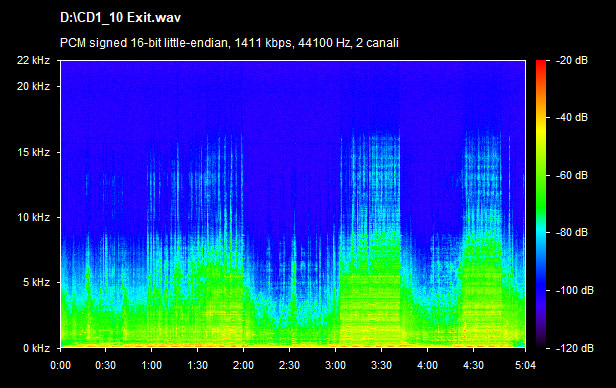Image resolution: width=616 pixels, height=388 pixels.
Task: Select the 5 kHz axis label
Action: tap(36, 282)
